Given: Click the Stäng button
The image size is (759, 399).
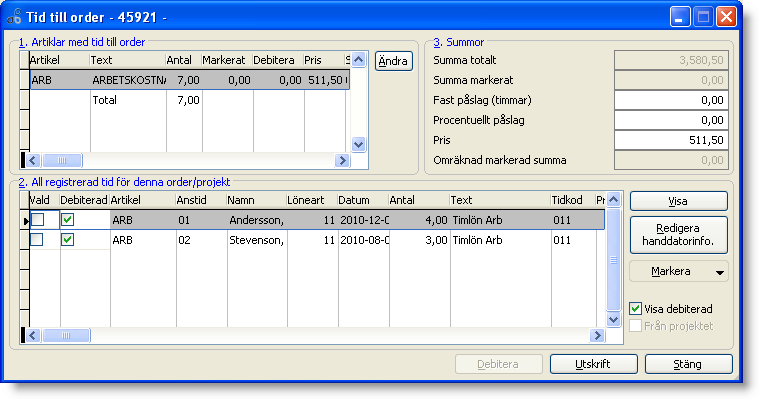Looking at the screenshot, I should tap(688, 364).
